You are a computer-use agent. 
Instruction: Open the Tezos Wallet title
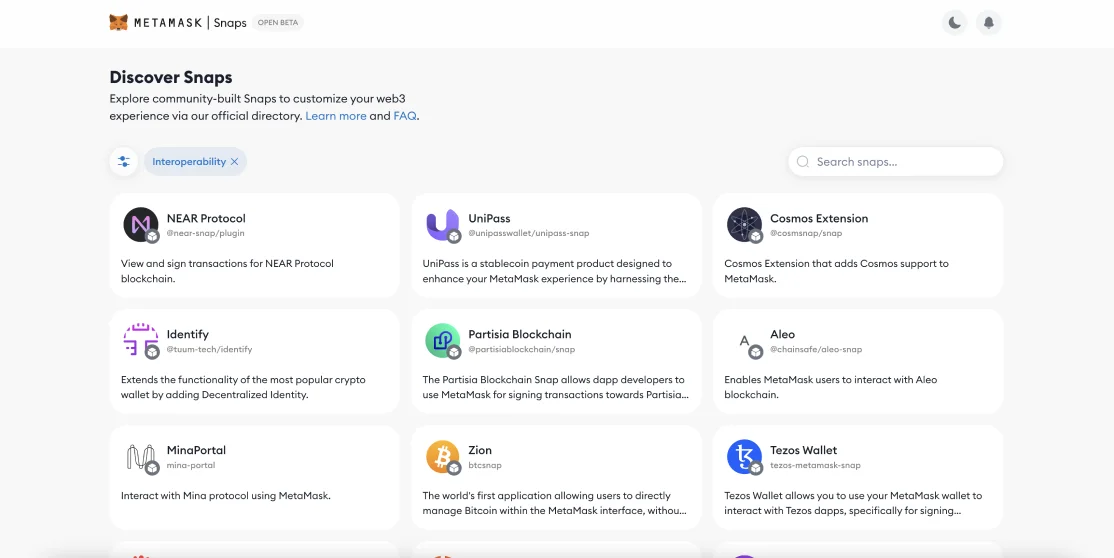coord(804,450)
